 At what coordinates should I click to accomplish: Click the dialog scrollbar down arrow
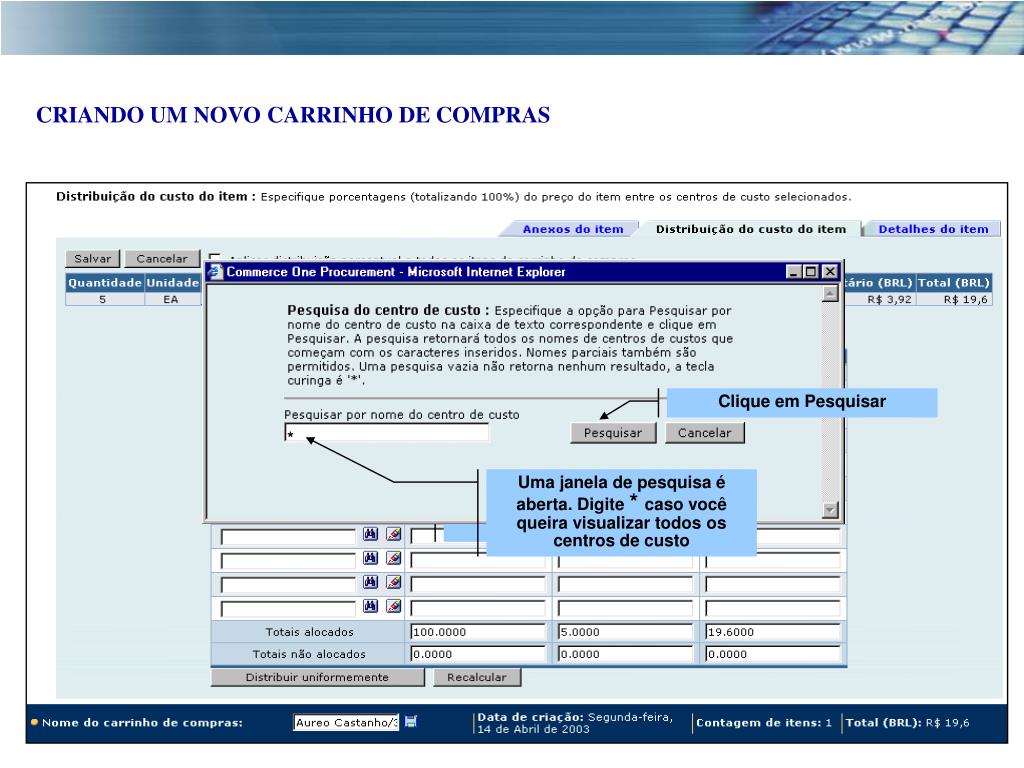tap(829, 510)
